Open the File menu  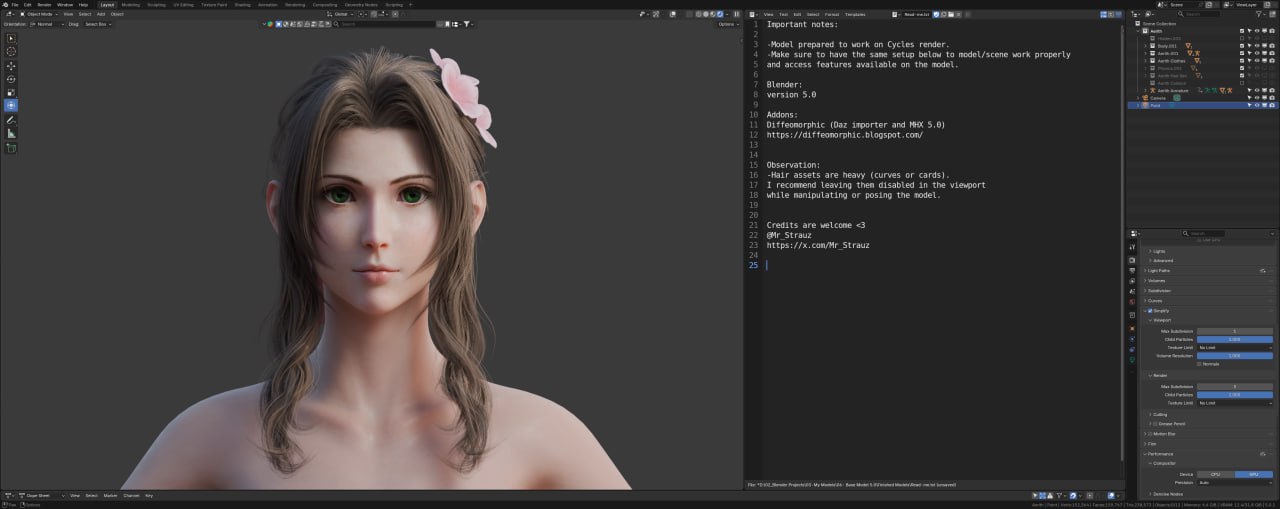point(15,5)
